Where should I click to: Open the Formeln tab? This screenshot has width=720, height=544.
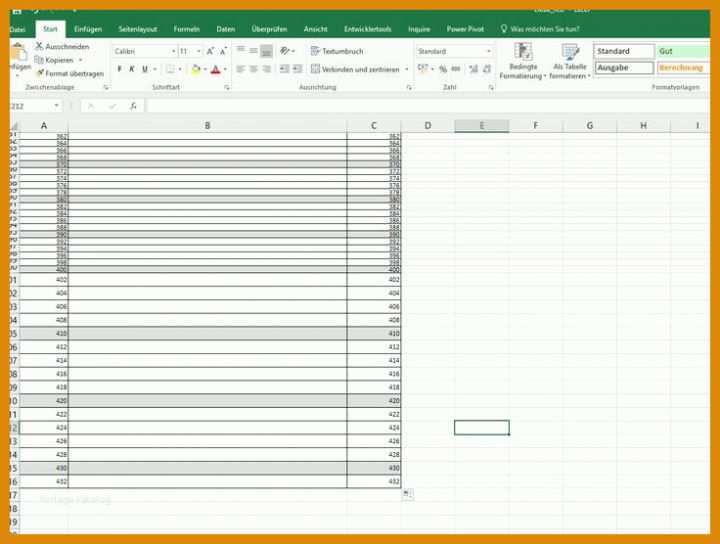[186, 29]
